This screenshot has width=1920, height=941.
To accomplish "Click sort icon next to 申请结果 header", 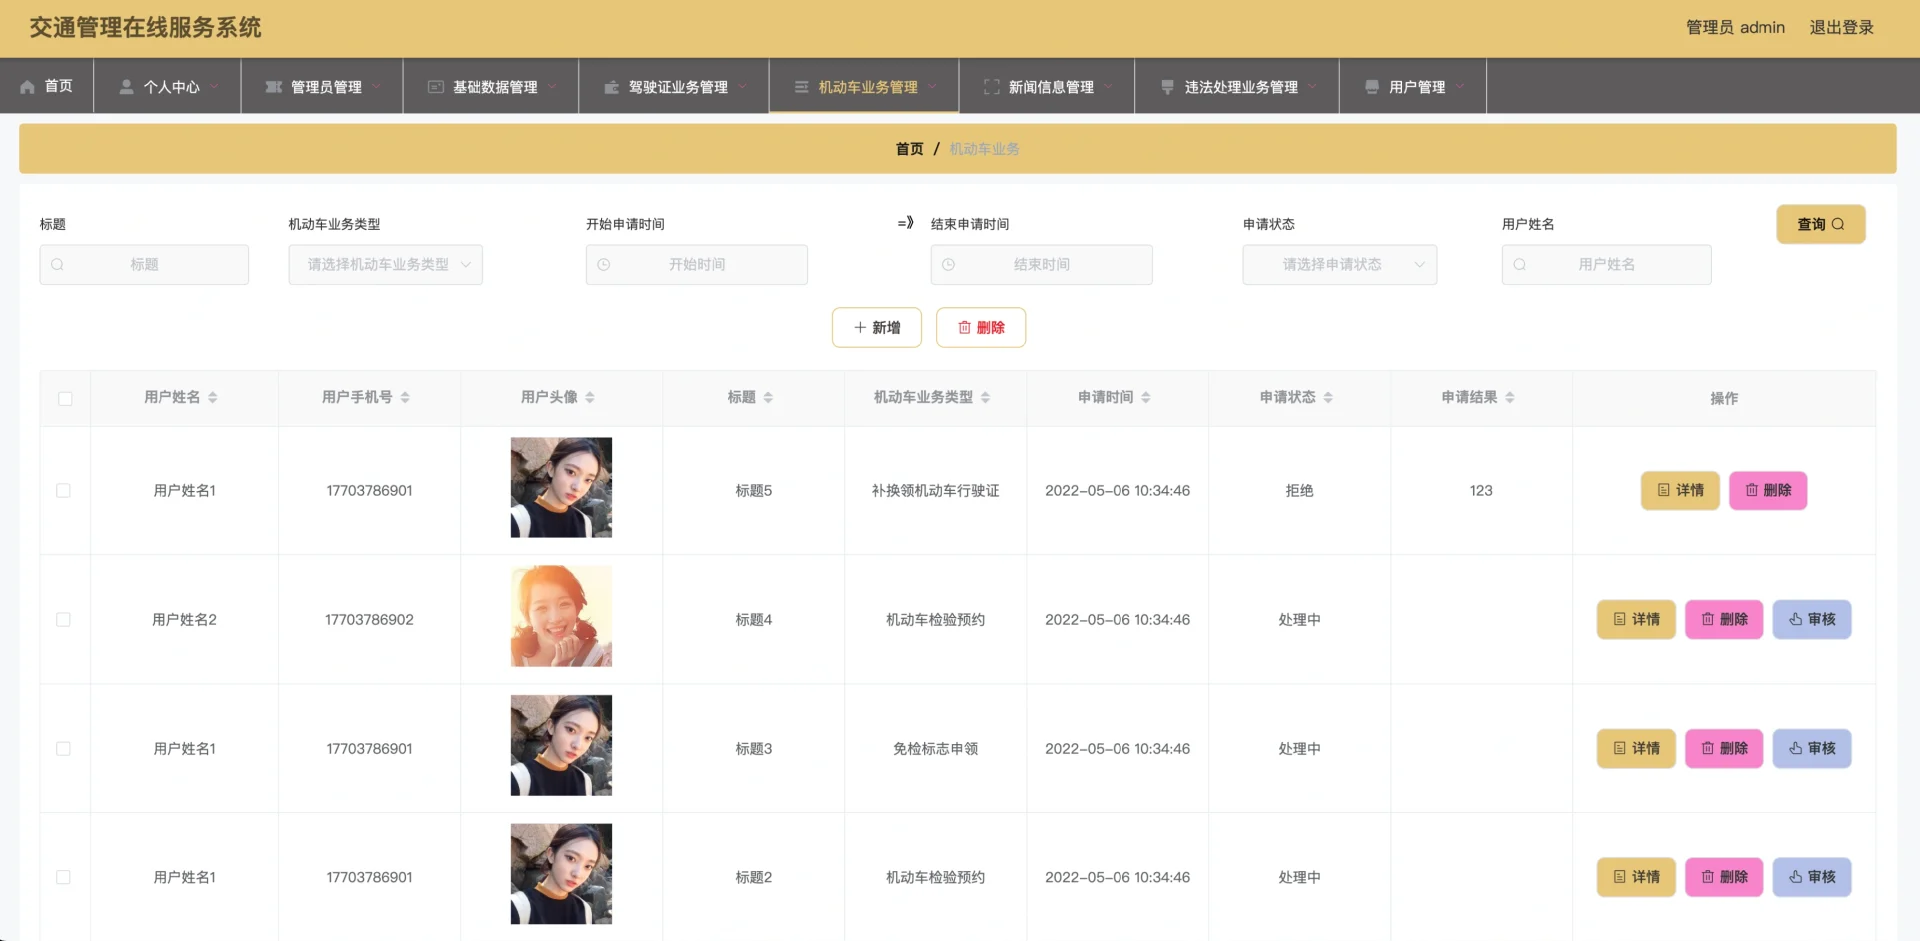I will click(x=1510, y=398).
